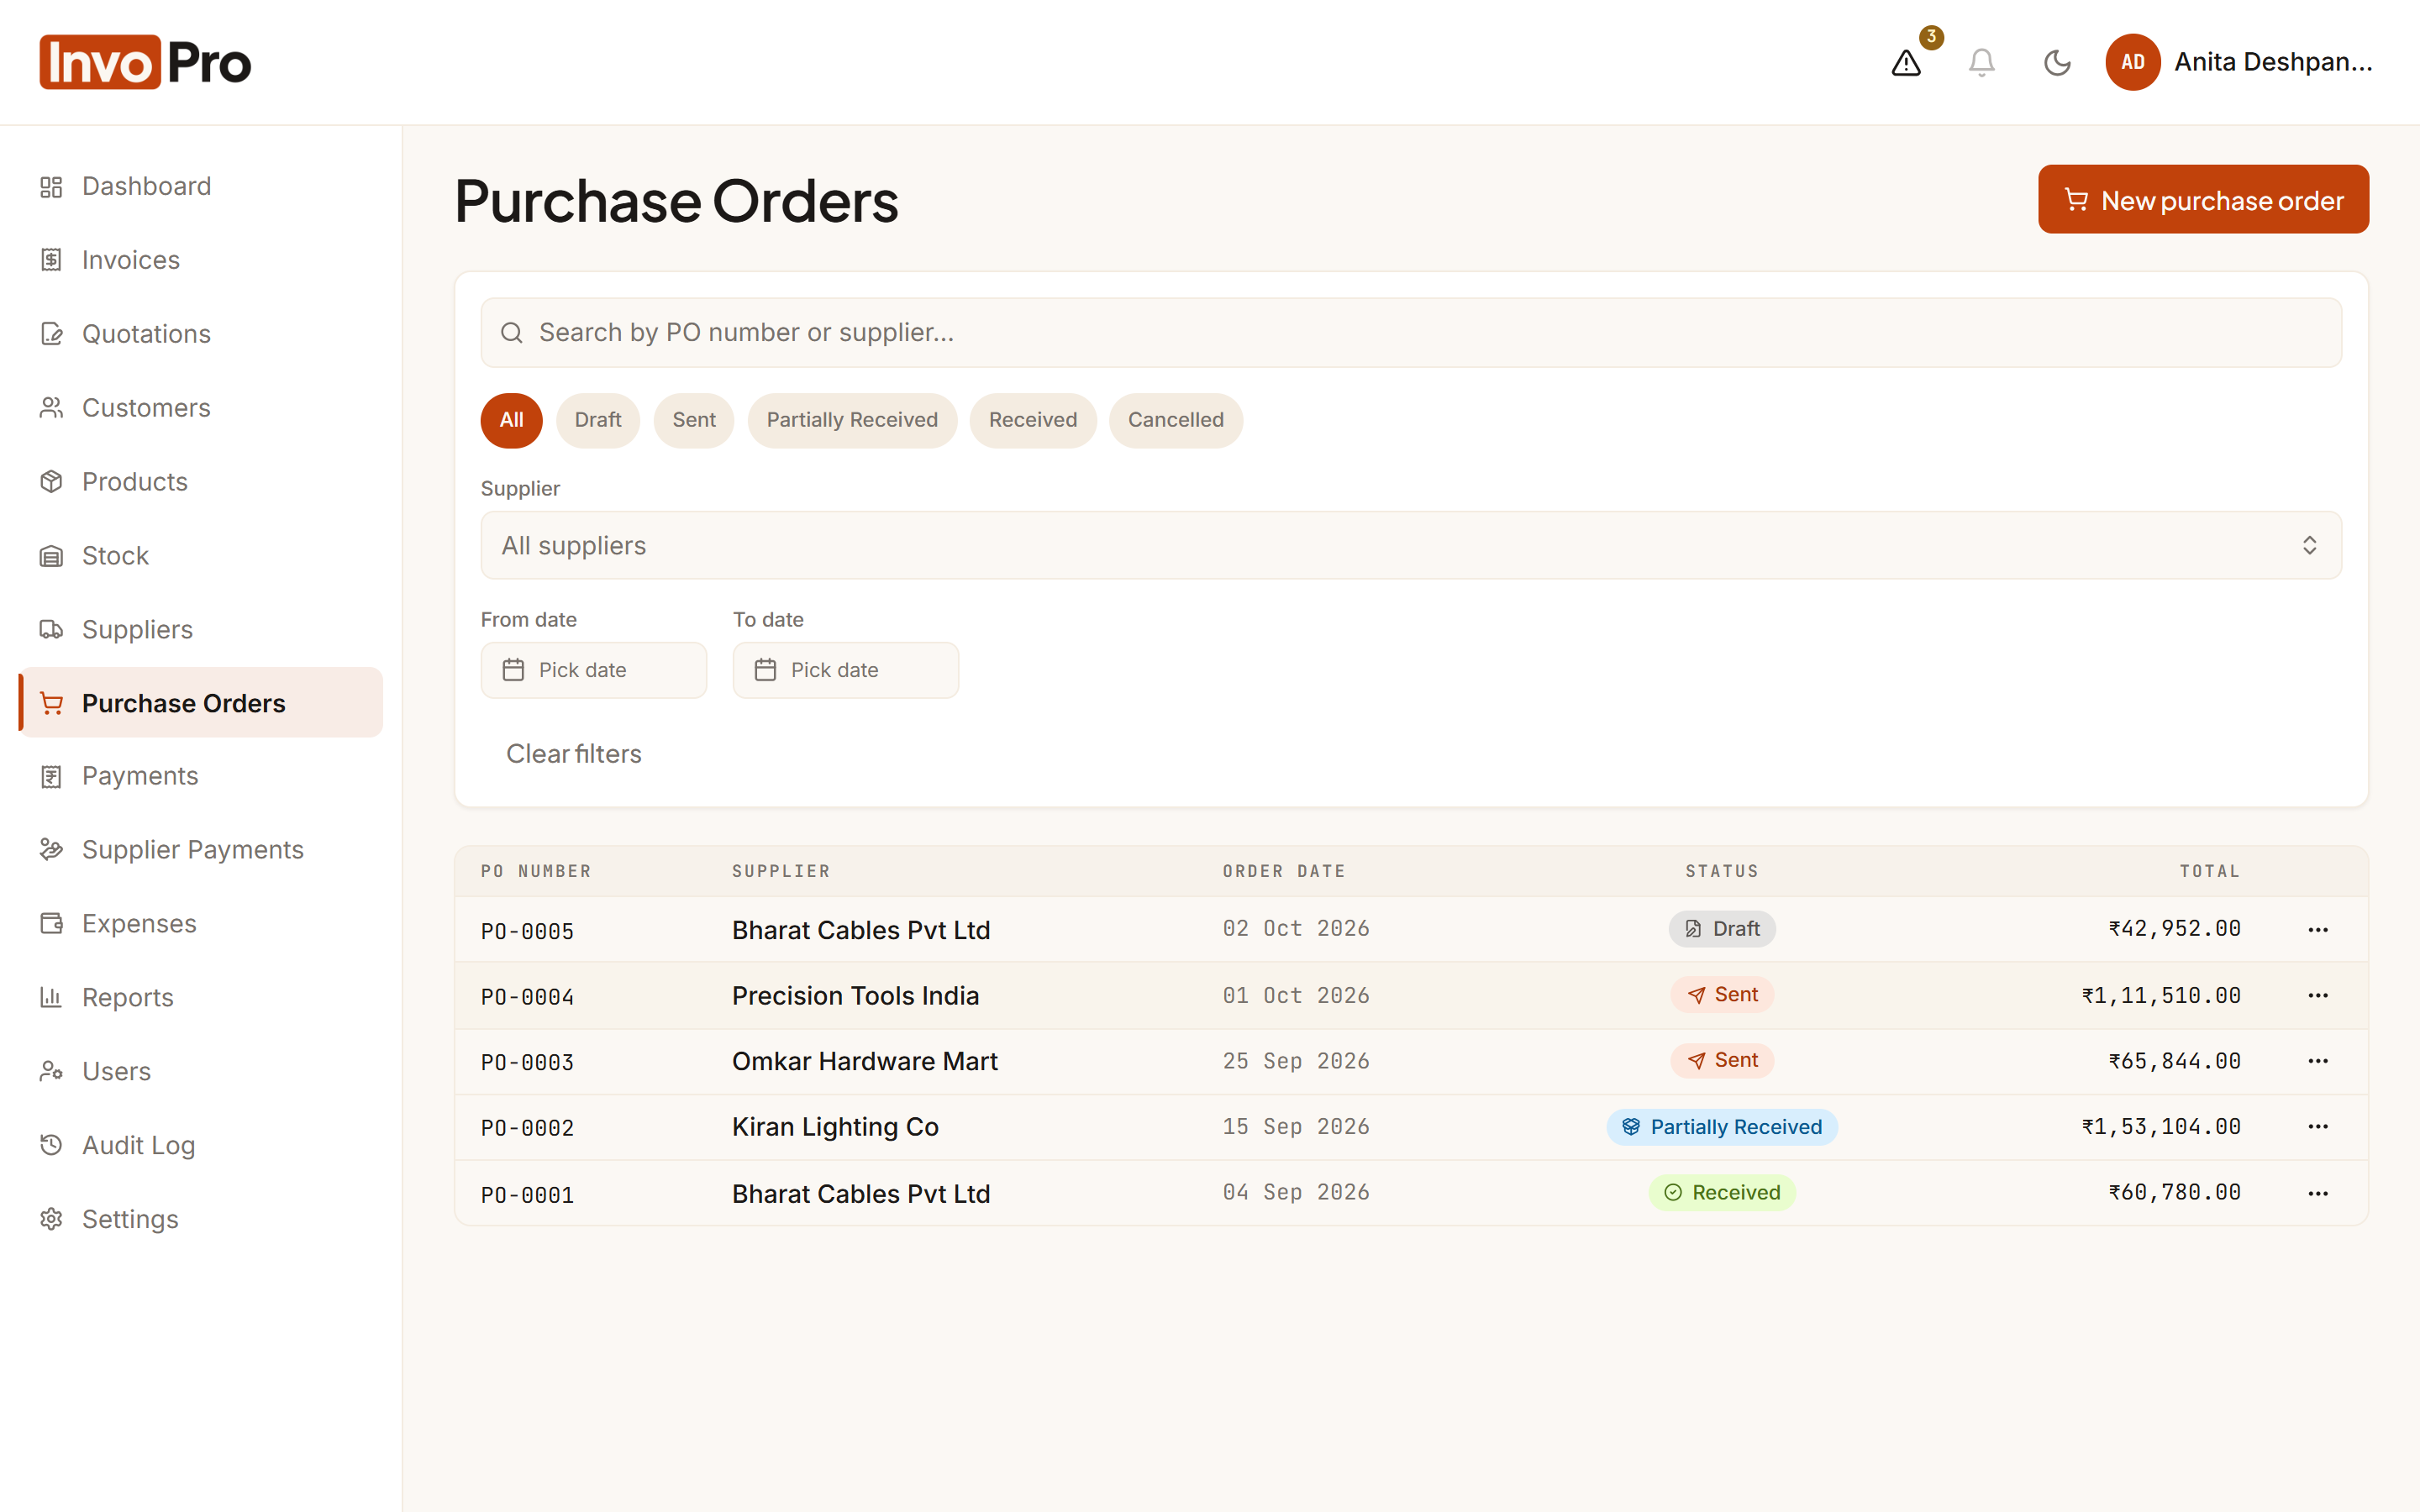Open Expenses page from sidebar

(201, 924)
